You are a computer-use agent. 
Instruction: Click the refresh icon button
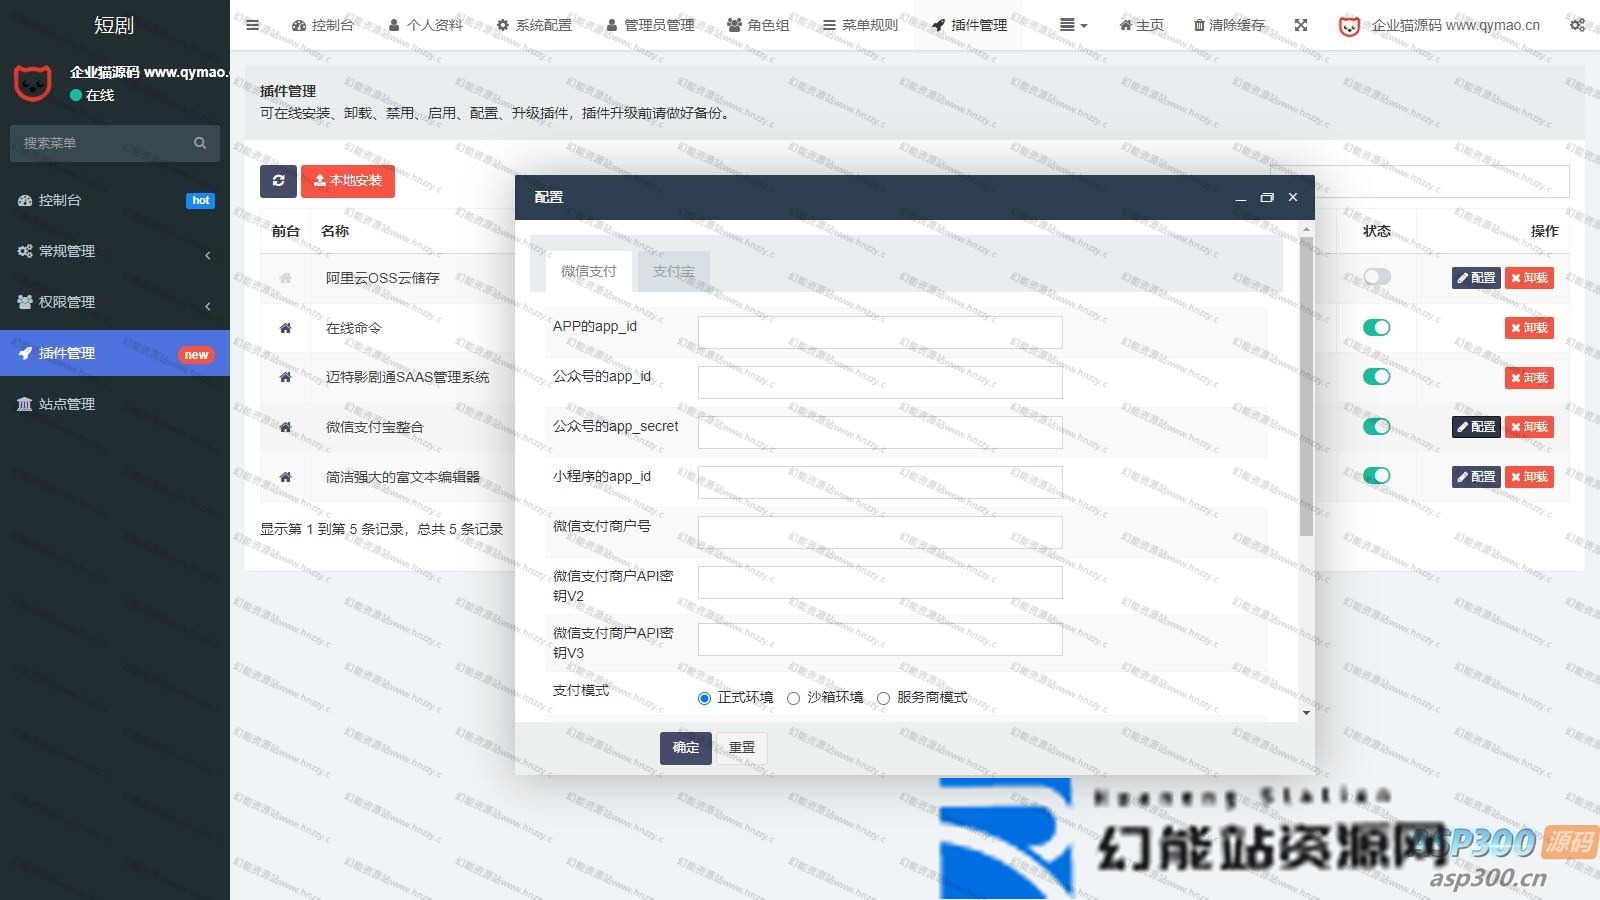(x=278, y=181)
